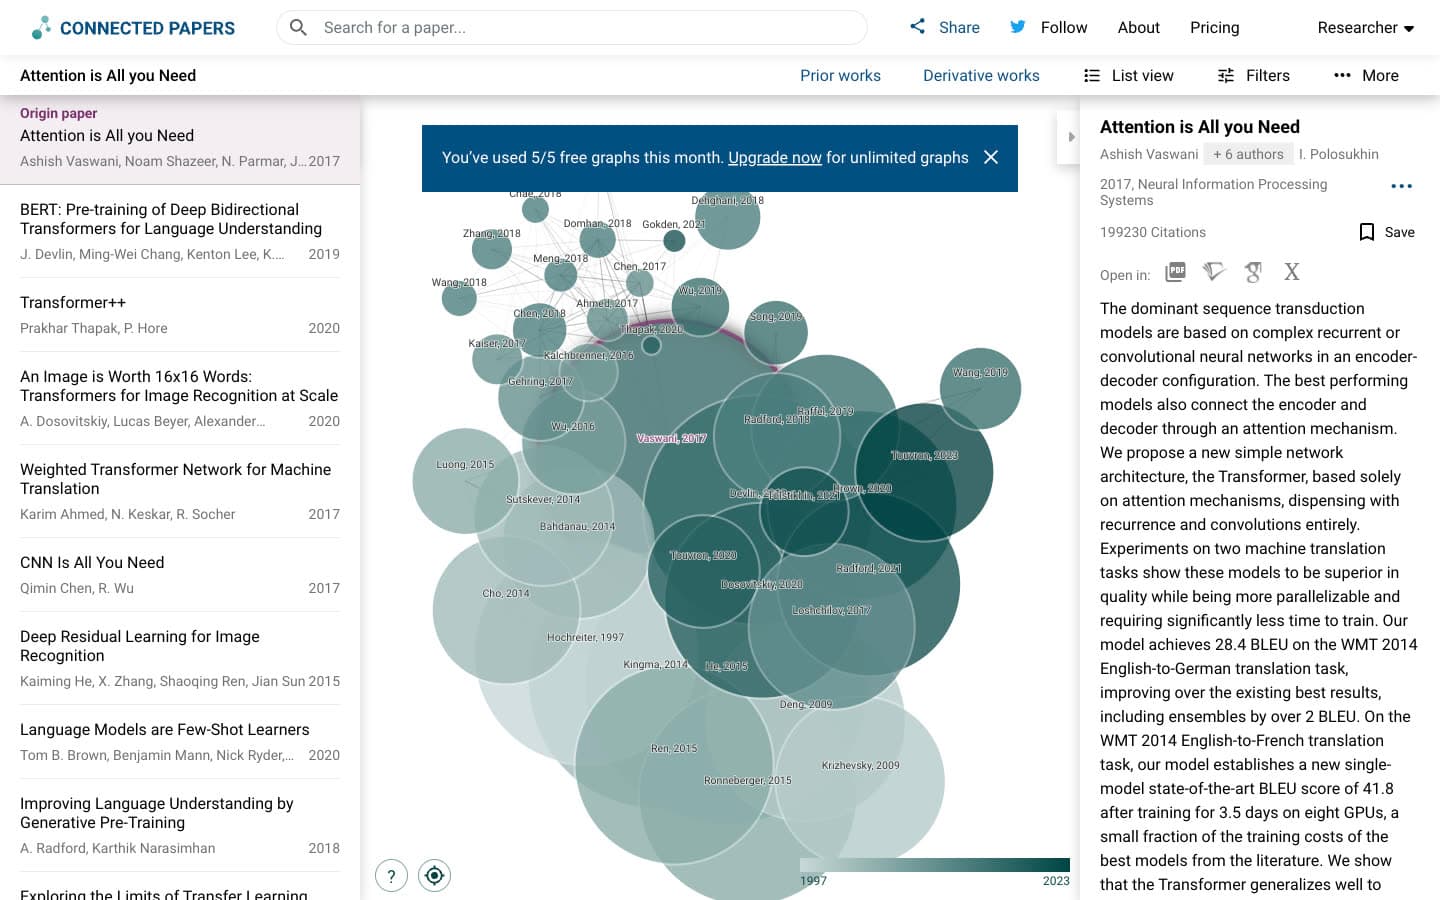
Task: Click the Touvron, 2023 graph node
Action: [924, 472]
